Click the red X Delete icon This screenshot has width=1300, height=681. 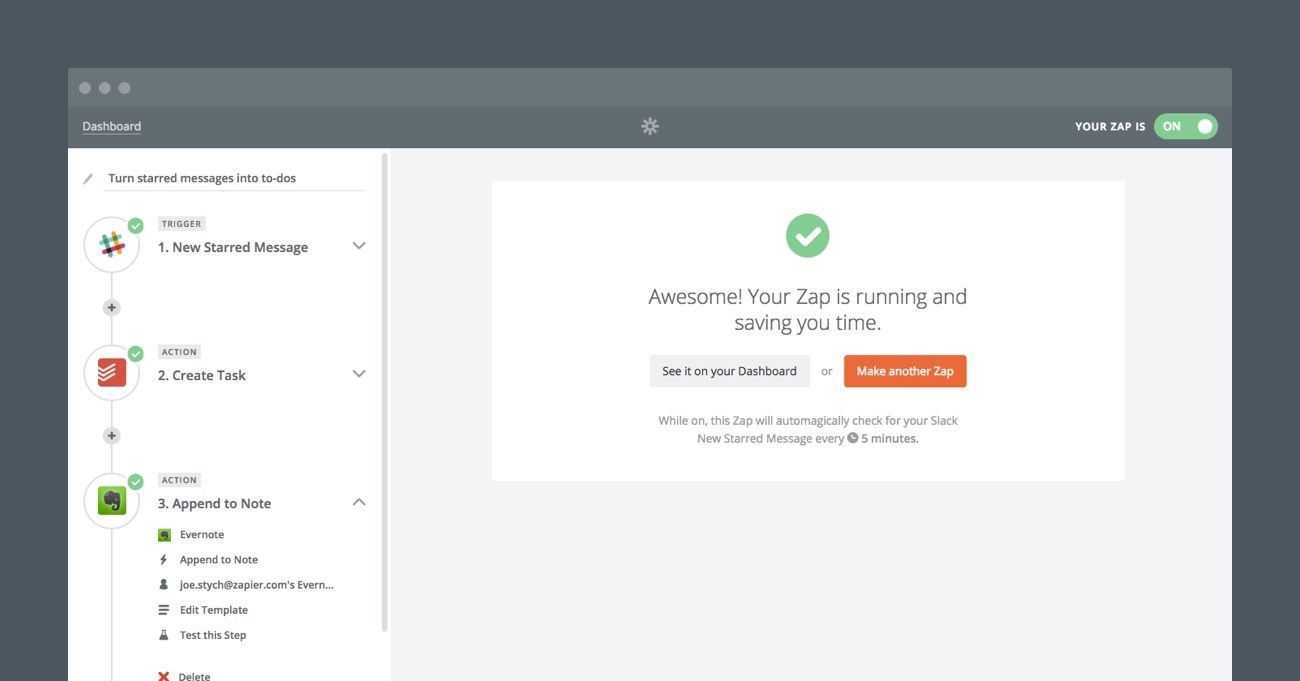(164, 676)
